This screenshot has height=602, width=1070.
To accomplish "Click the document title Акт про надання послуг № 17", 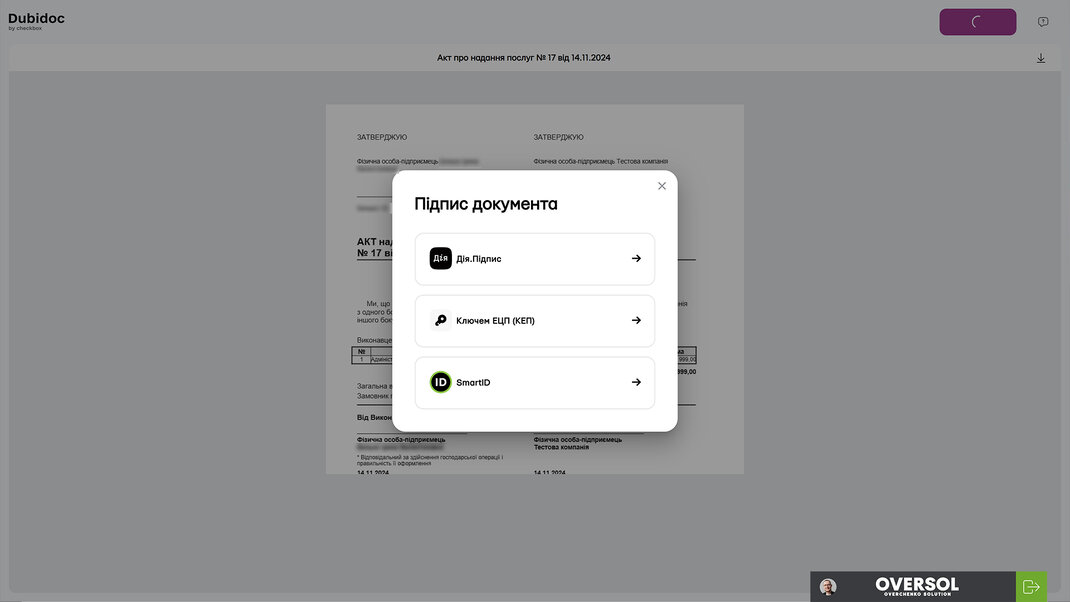I will tap(523, 58).
